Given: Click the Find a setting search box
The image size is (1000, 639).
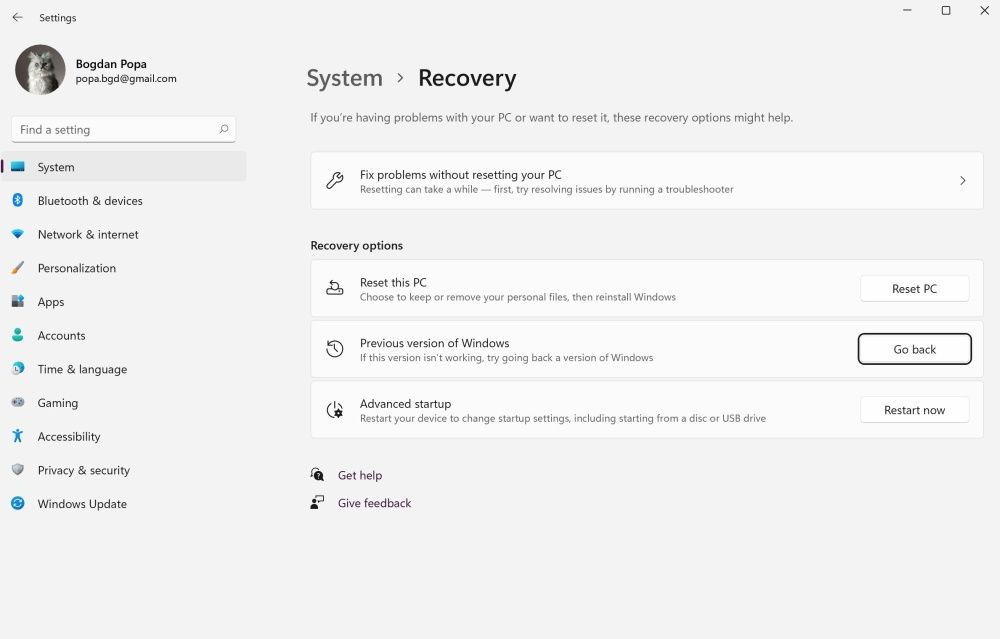Looking at the screenshot, I should 124,129.
